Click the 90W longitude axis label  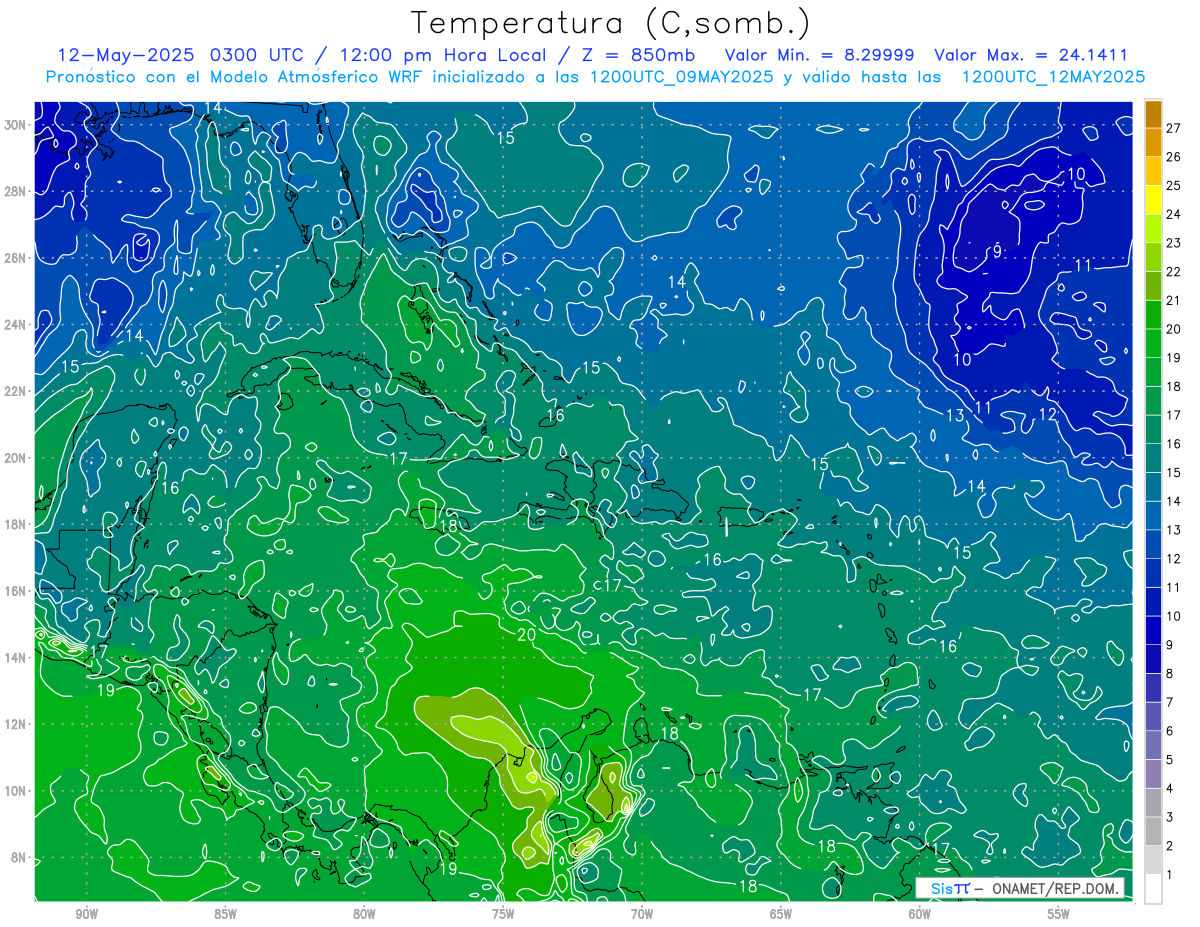[86, 914]
